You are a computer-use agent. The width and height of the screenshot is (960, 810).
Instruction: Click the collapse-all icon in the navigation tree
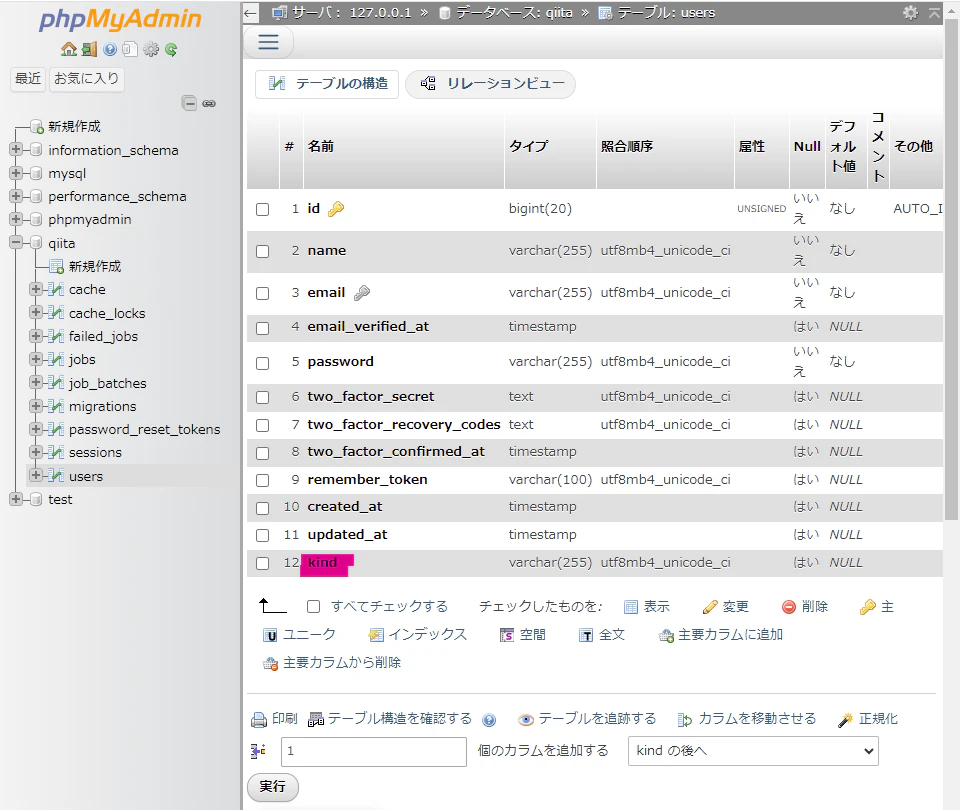tap(189, 103)
